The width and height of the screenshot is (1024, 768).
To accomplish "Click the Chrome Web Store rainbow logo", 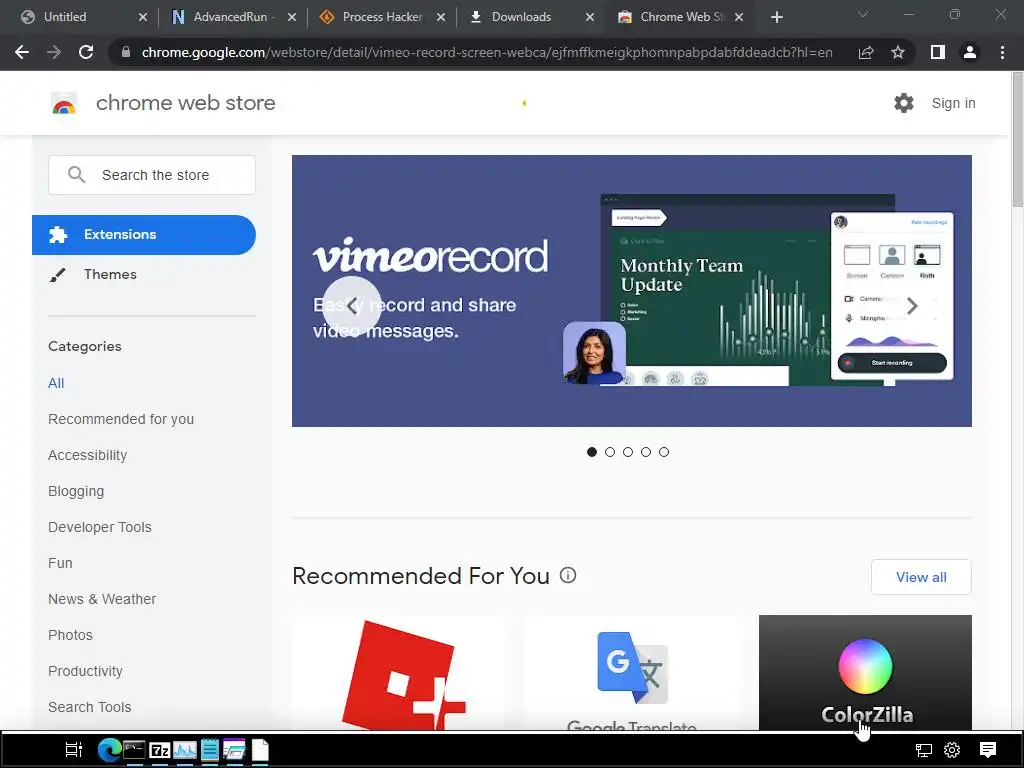I will coord(64,103).
